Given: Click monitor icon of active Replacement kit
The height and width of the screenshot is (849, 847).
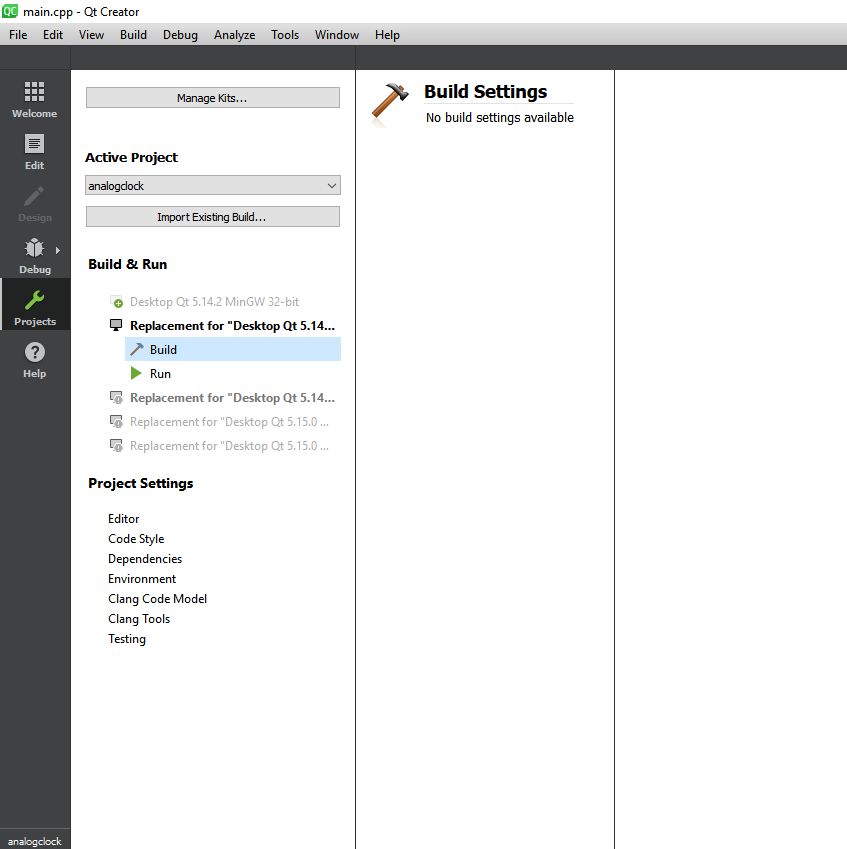Looking at the screenshot, I should 116,325.
